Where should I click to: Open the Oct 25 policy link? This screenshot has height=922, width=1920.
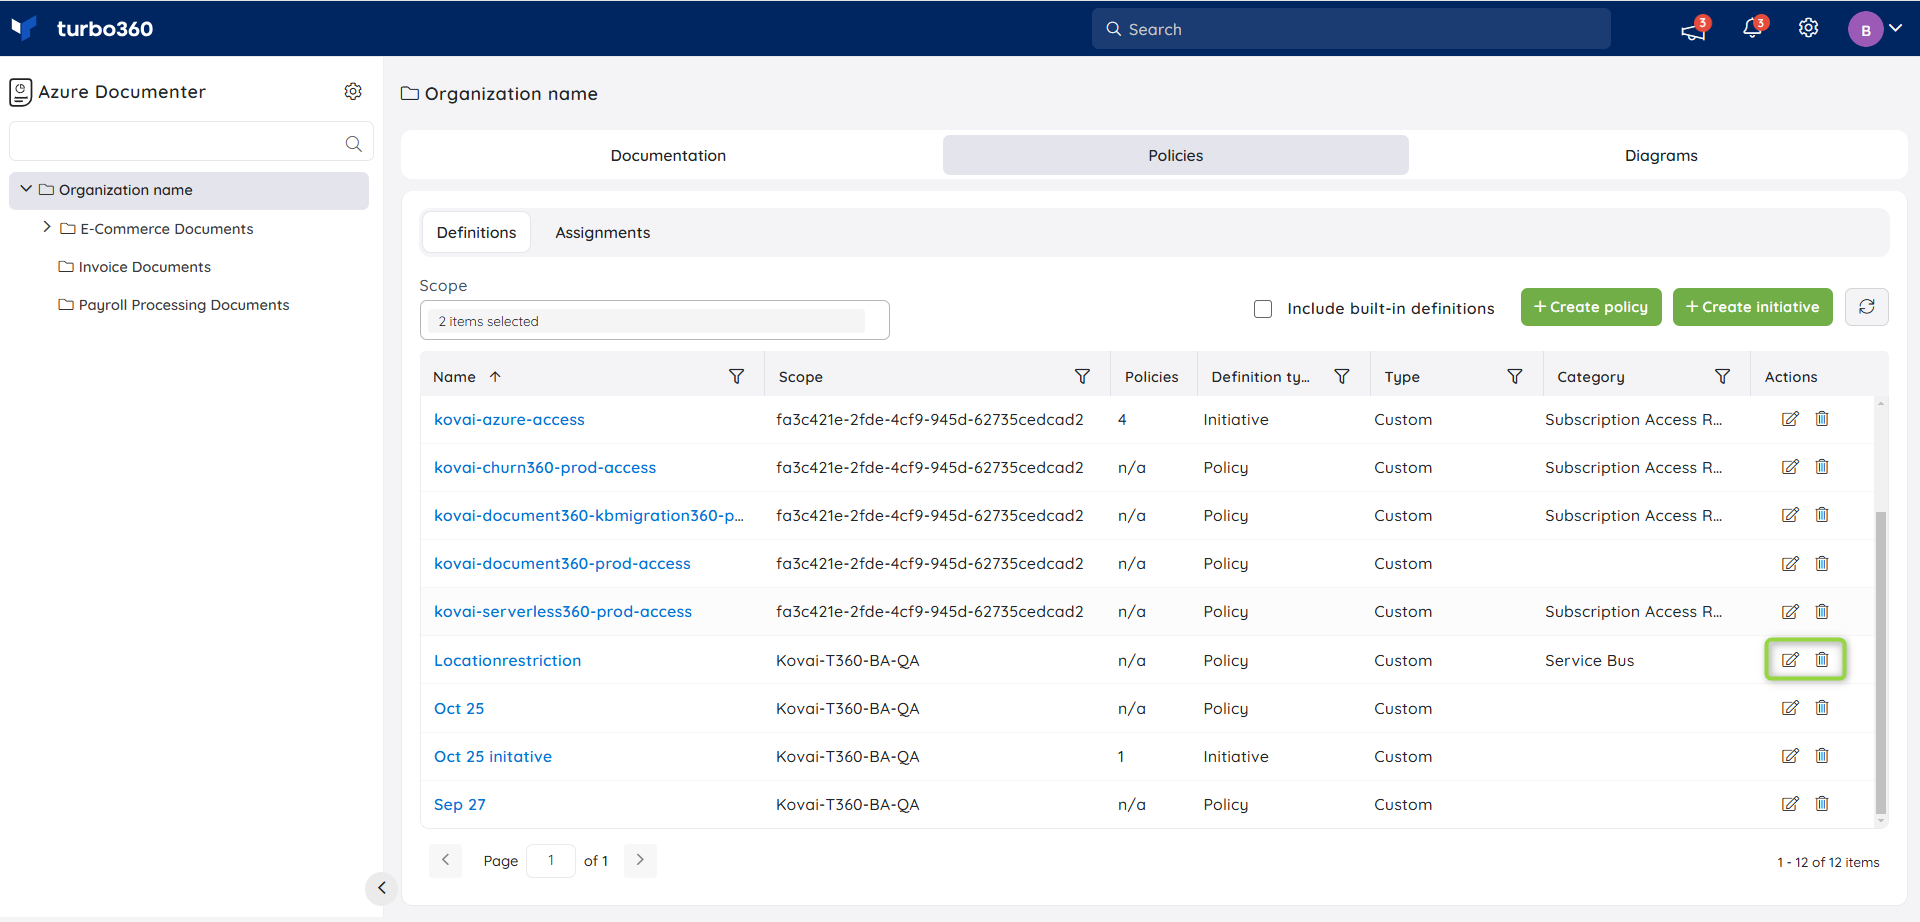459,709
